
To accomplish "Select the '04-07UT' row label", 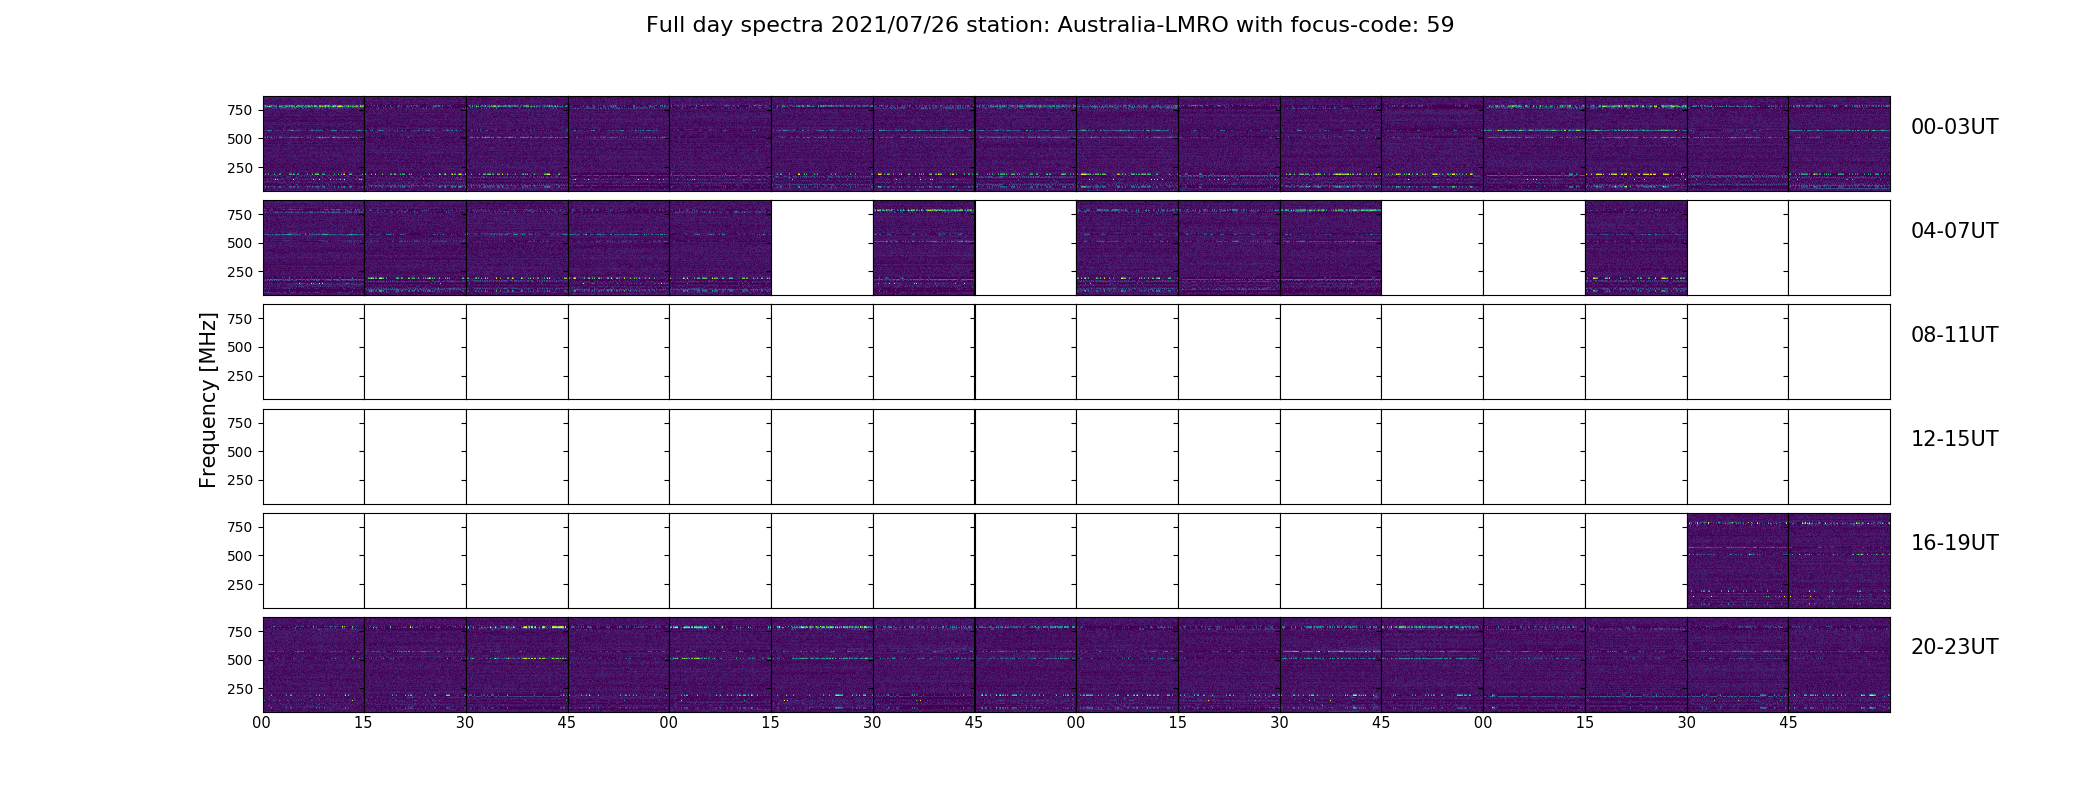I will 1954,231.
